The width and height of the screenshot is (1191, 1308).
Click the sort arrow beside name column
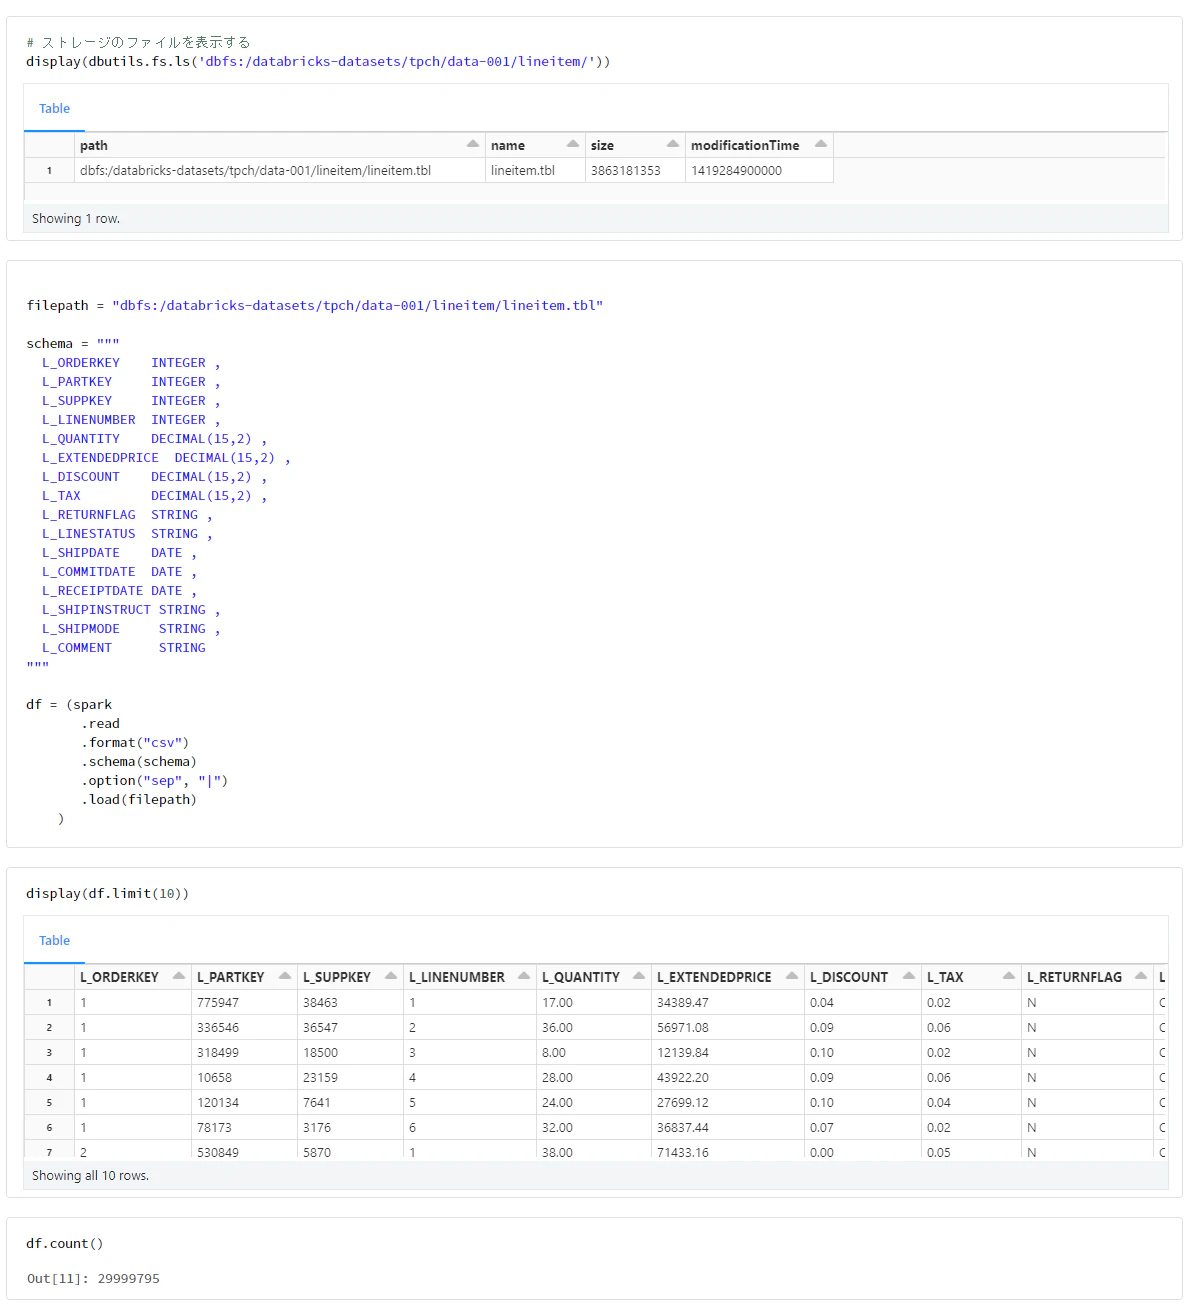[573, 144]
